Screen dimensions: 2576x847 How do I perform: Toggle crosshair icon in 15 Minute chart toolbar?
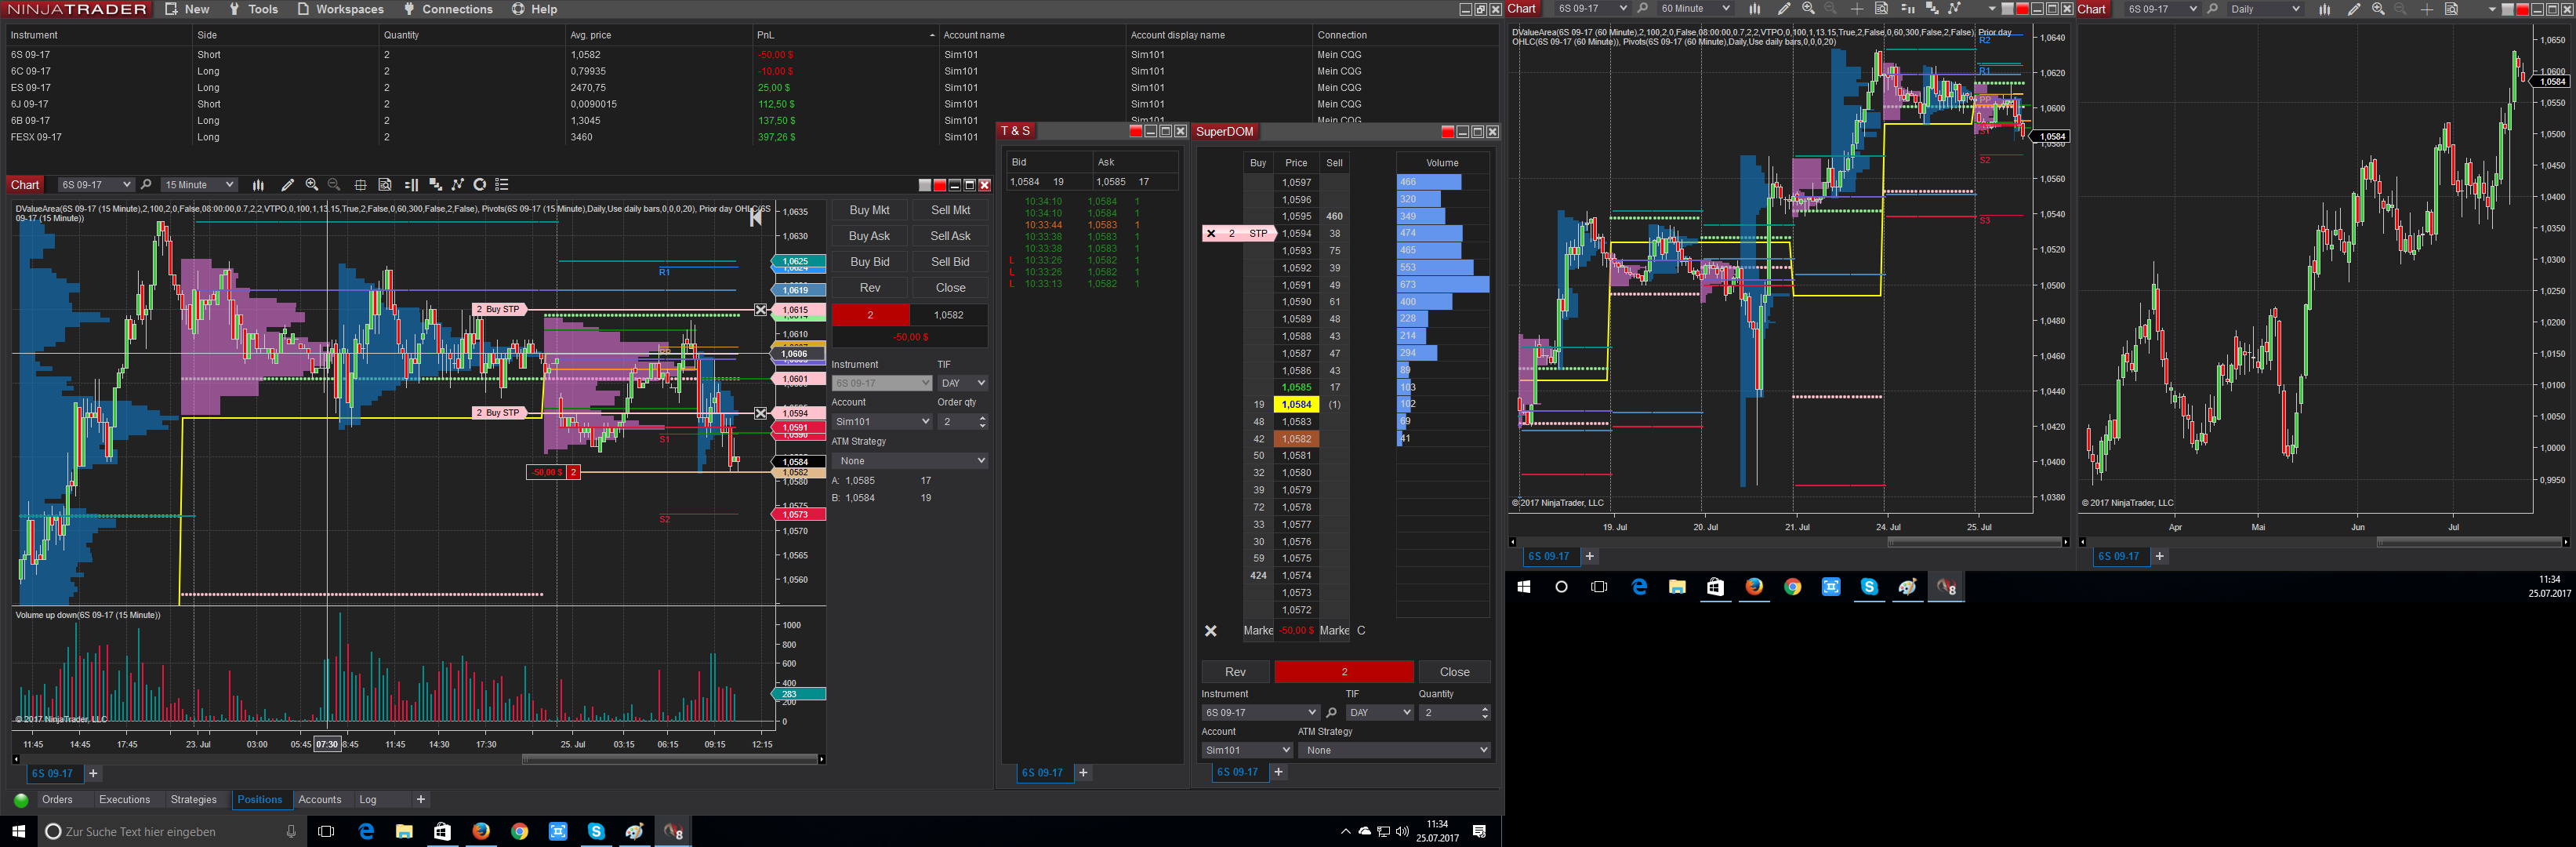click(360, 185)
